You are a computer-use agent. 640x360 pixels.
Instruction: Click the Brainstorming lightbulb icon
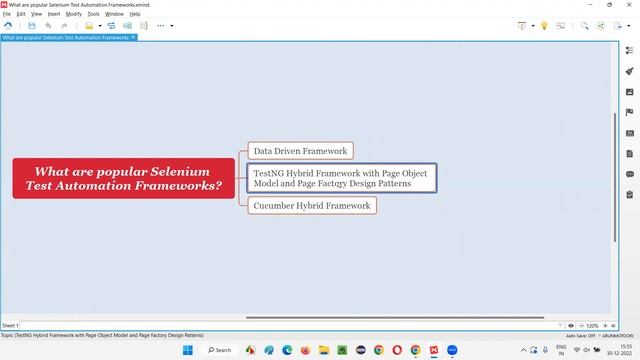[544, 26]
